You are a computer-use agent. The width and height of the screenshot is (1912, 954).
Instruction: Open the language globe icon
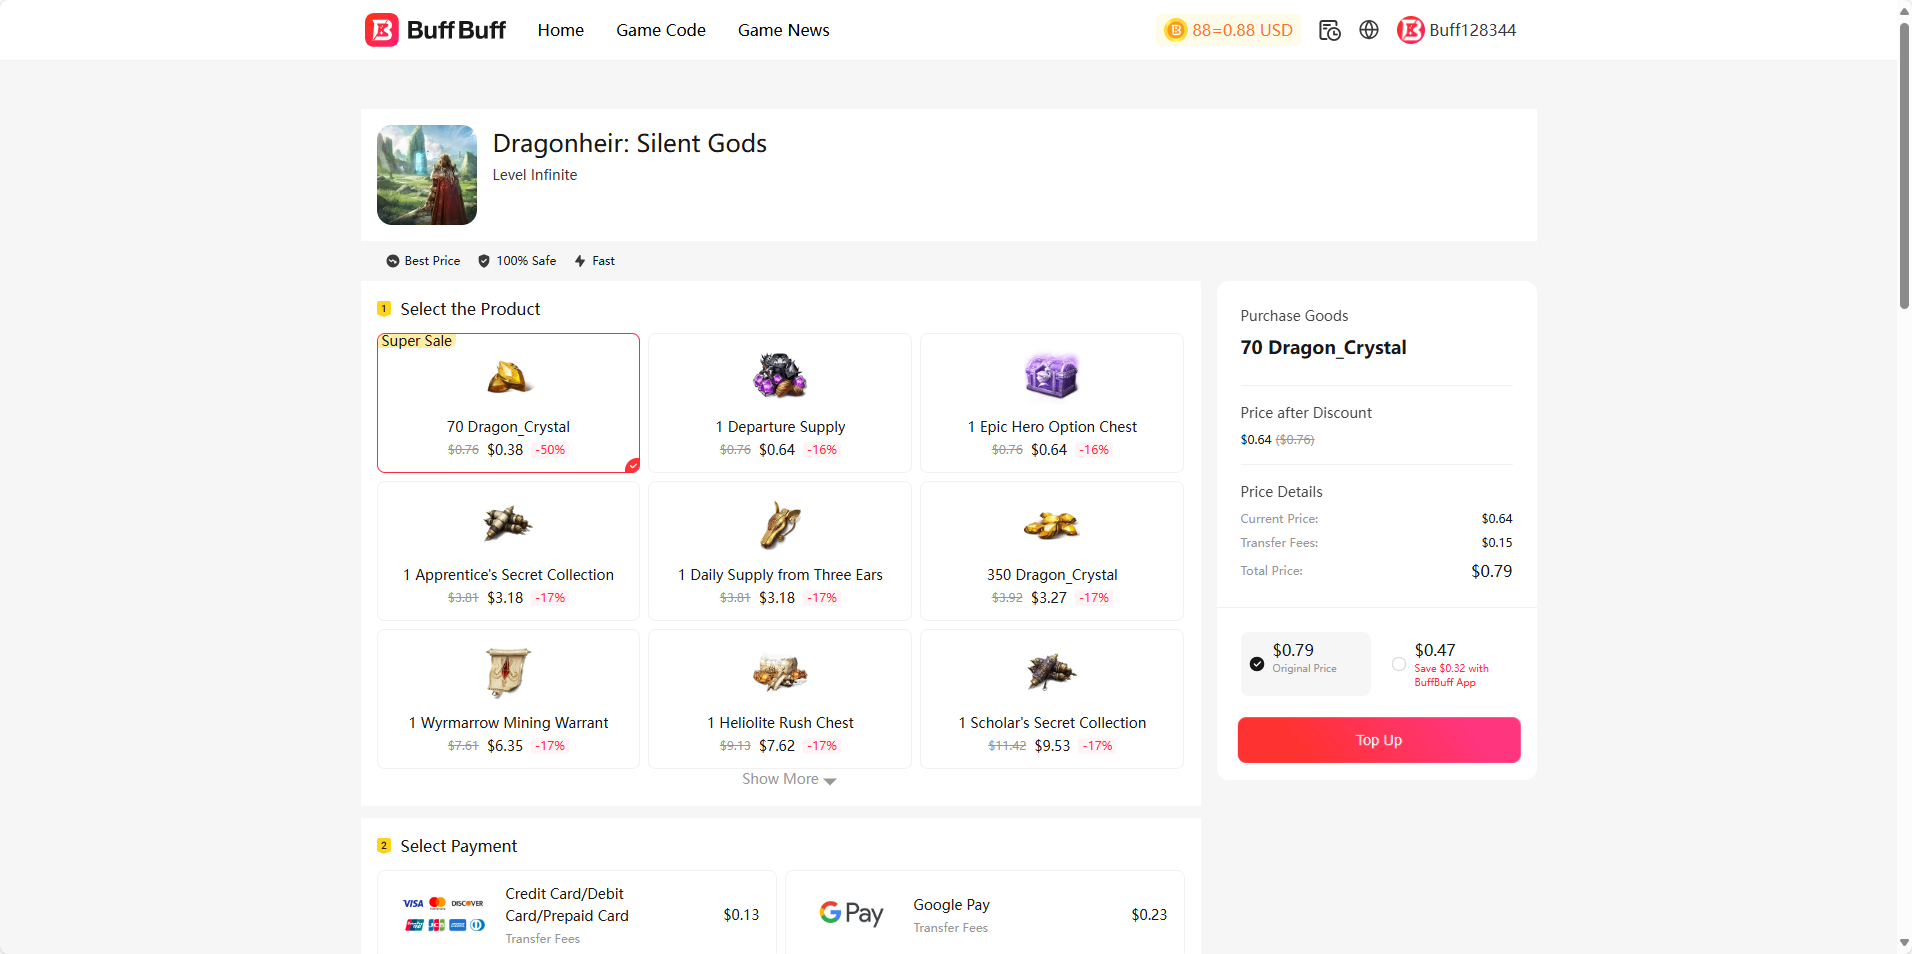point(1369,30)
